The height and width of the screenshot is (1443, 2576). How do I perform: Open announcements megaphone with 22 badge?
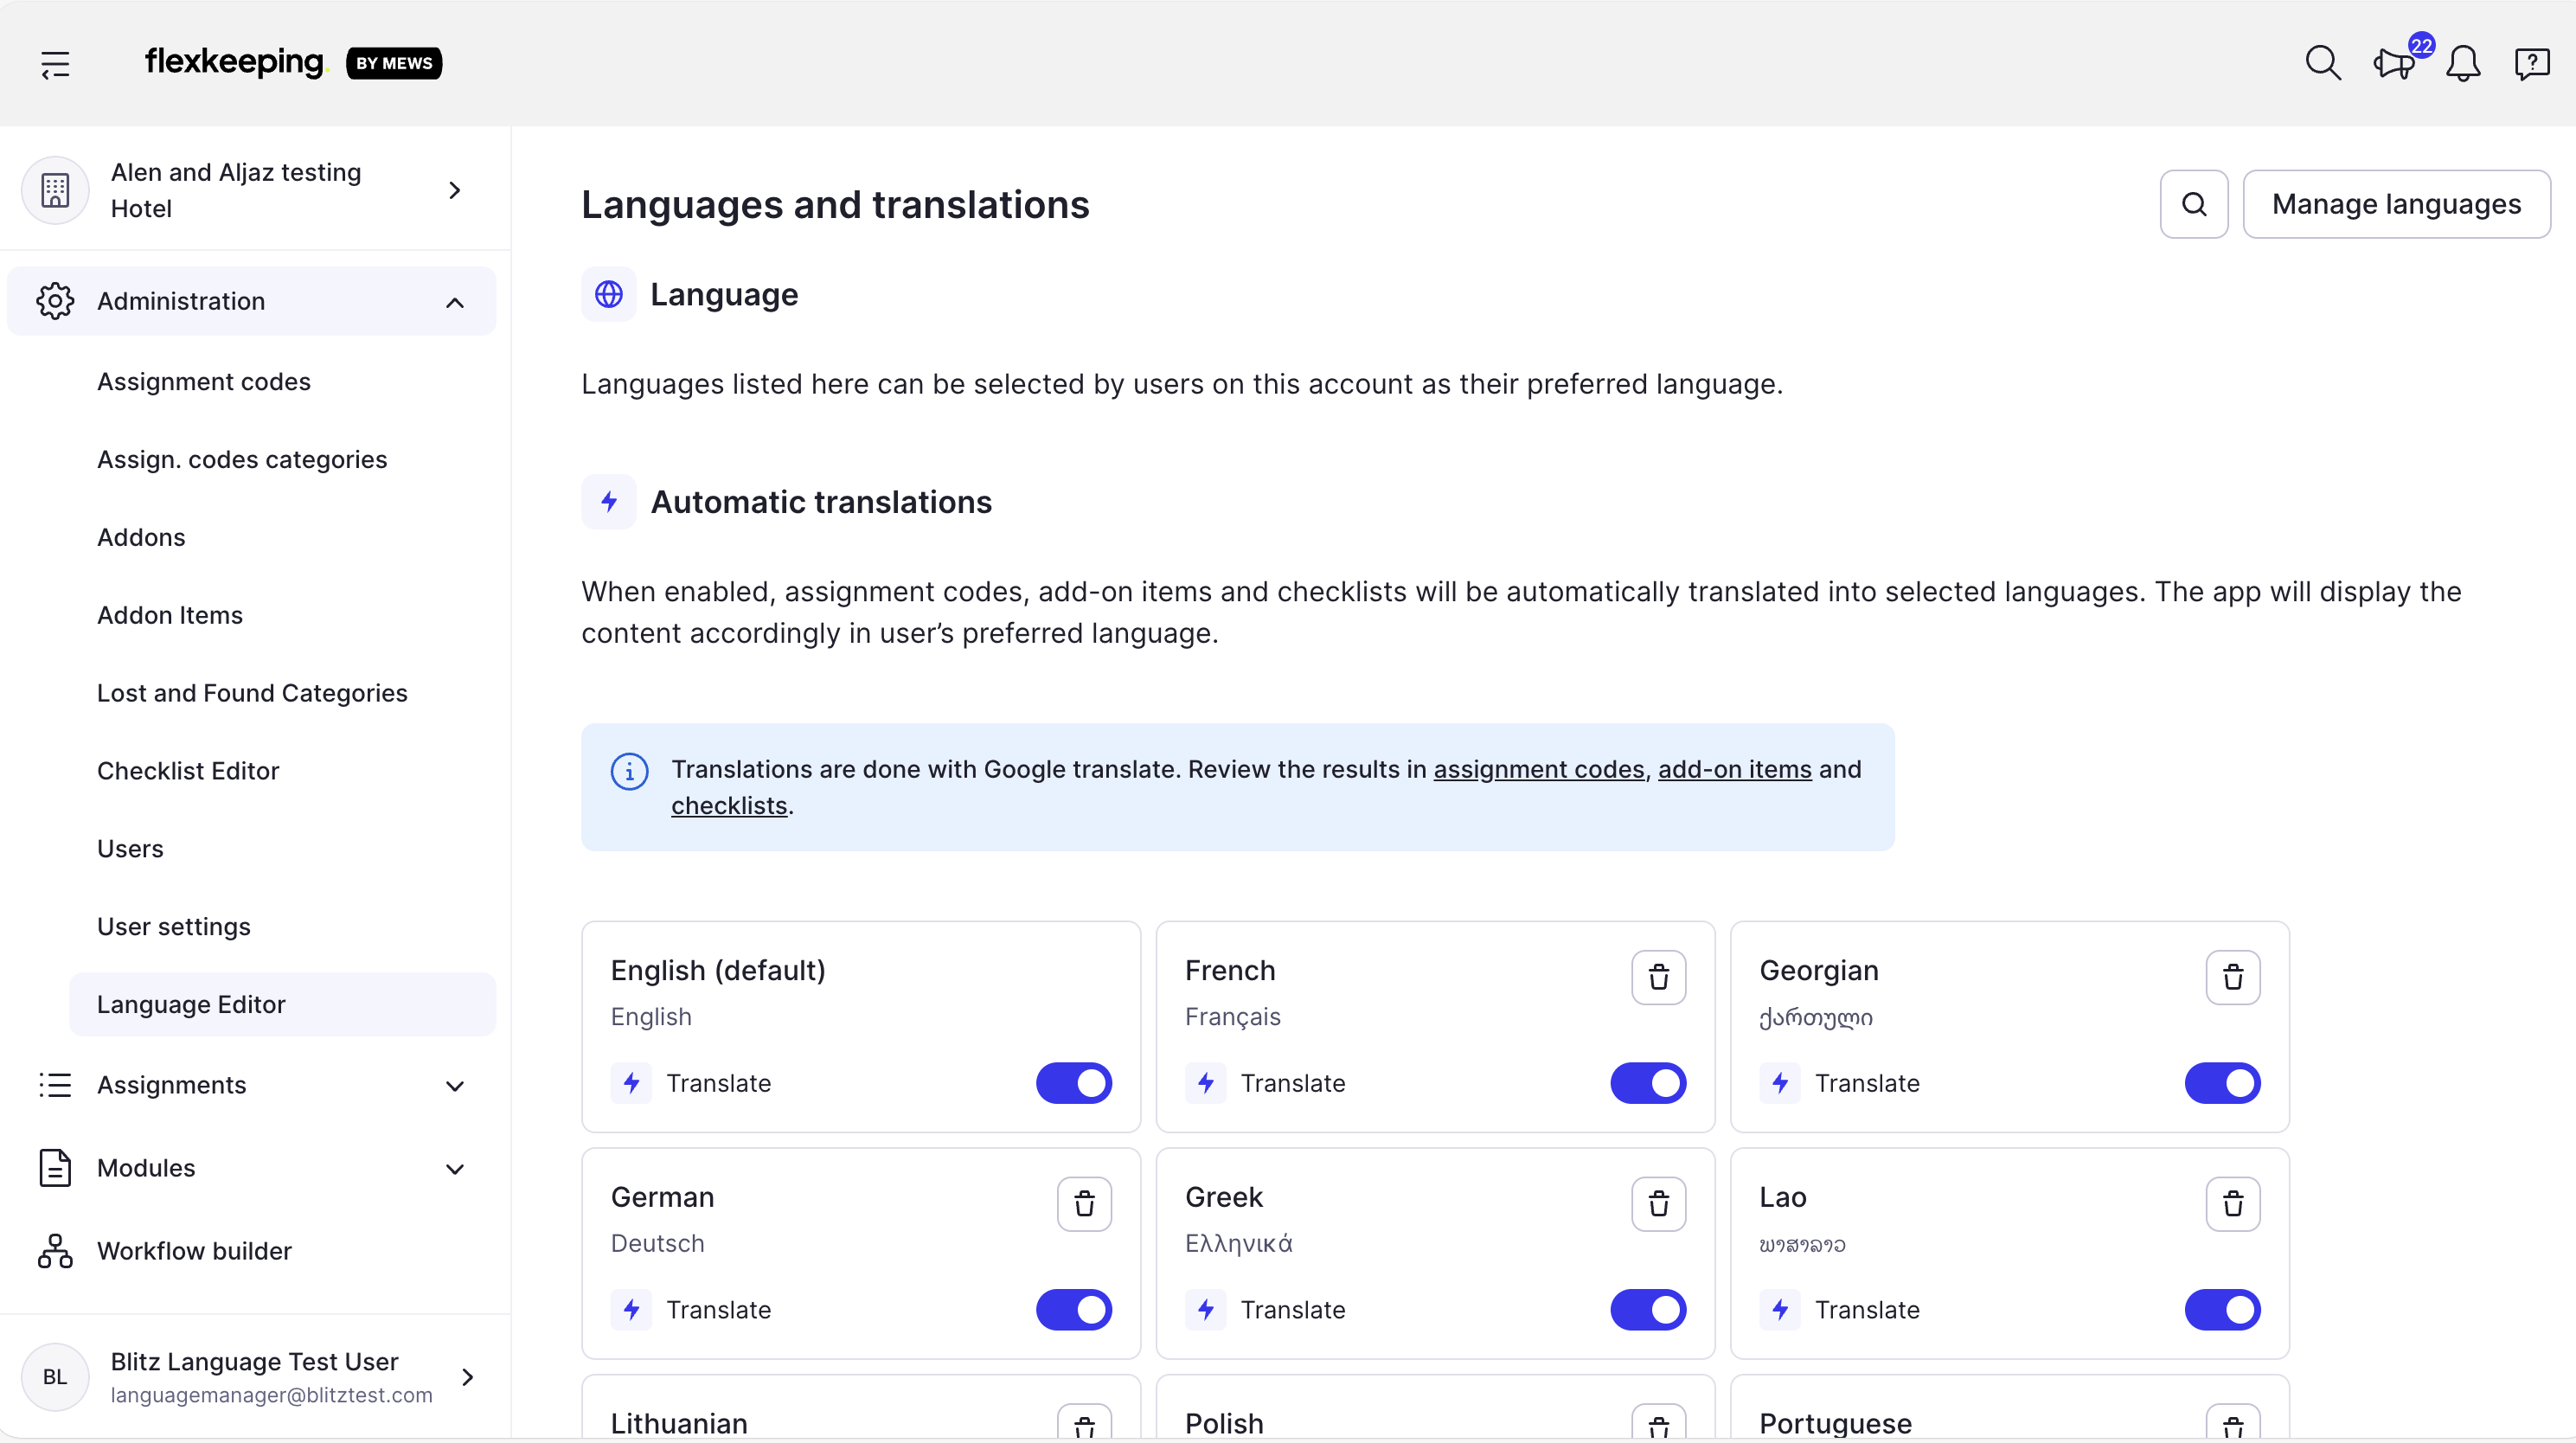point(2394,64)
